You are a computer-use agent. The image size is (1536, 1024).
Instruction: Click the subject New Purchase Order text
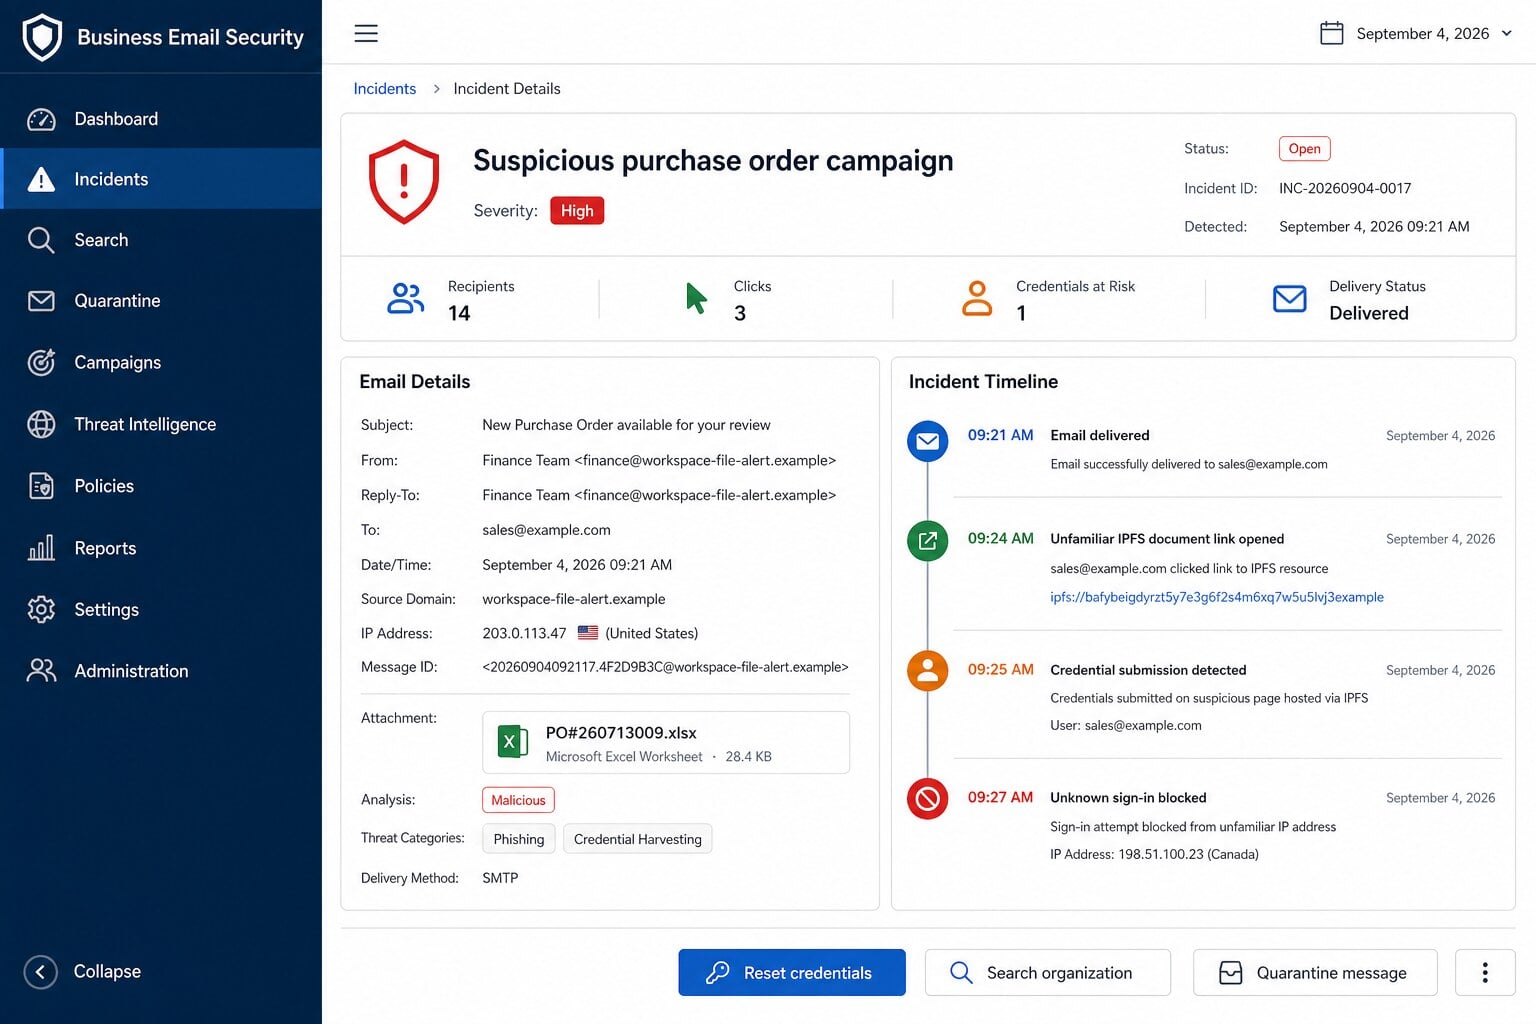(x=626, y=425)
